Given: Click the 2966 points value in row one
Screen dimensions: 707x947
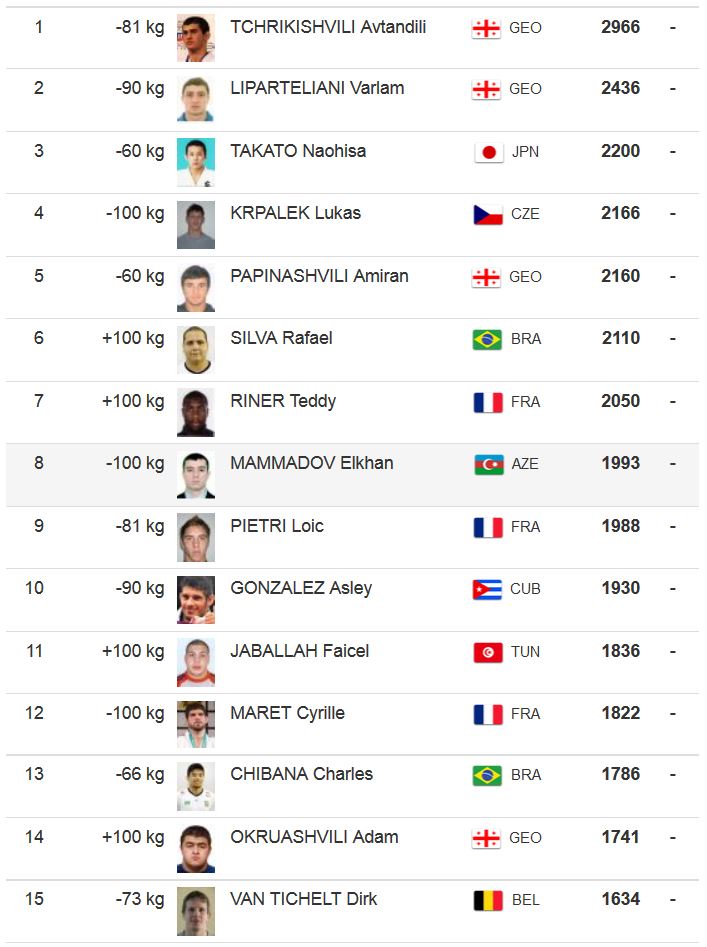Looking at the screenshot, I should click(x=620, y=27).
